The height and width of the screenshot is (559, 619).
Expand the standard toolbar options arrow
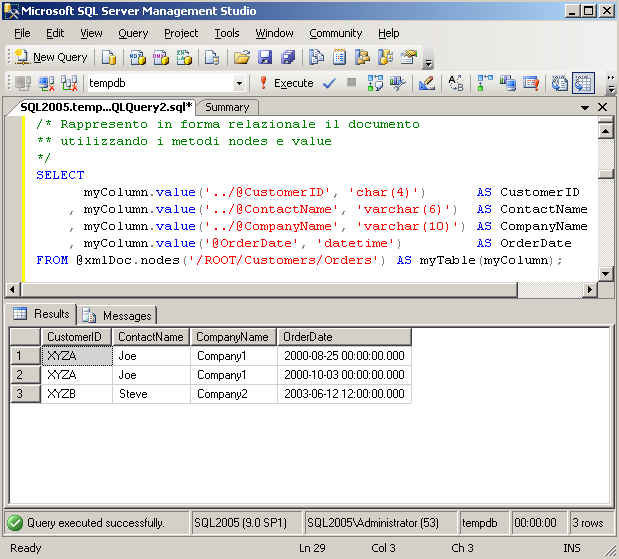point(428,62)
